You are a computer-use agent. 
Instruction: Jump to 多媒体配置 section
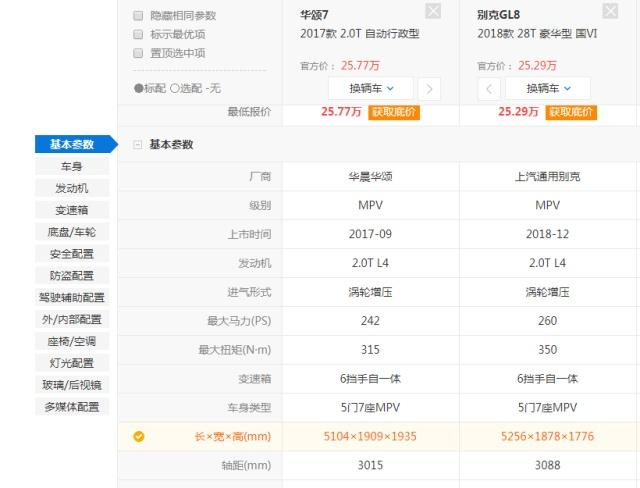[x=72, y=407]
